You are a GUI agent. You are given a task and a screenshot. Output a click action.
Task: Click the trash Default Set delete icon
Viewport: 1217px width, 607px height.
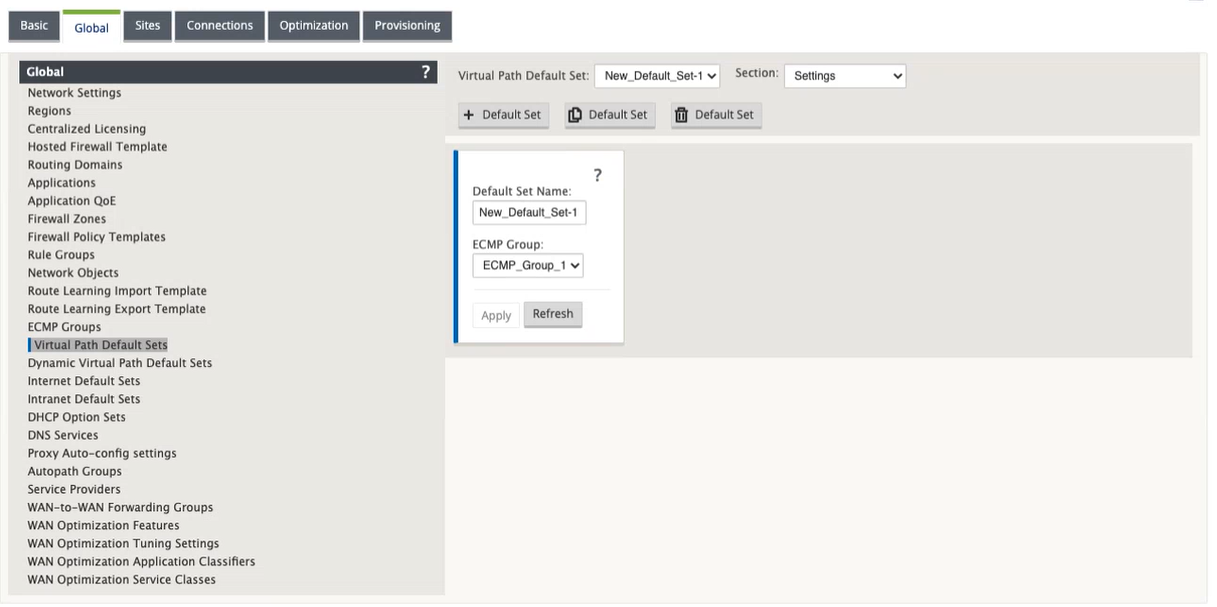681,115
